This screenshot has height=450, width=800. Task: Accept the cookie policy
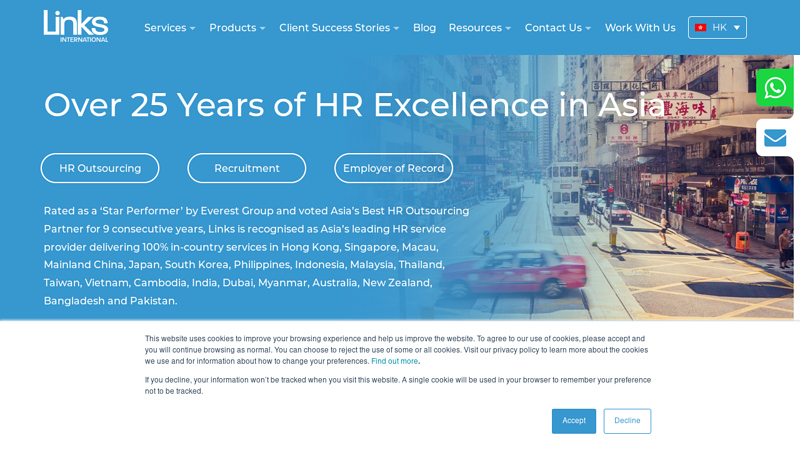[573, 421]
